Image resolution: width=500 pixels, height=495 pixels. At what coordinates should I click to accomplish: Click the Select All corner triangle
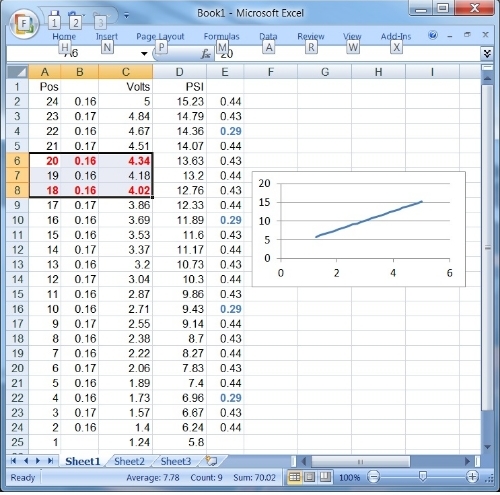point(17,72)
